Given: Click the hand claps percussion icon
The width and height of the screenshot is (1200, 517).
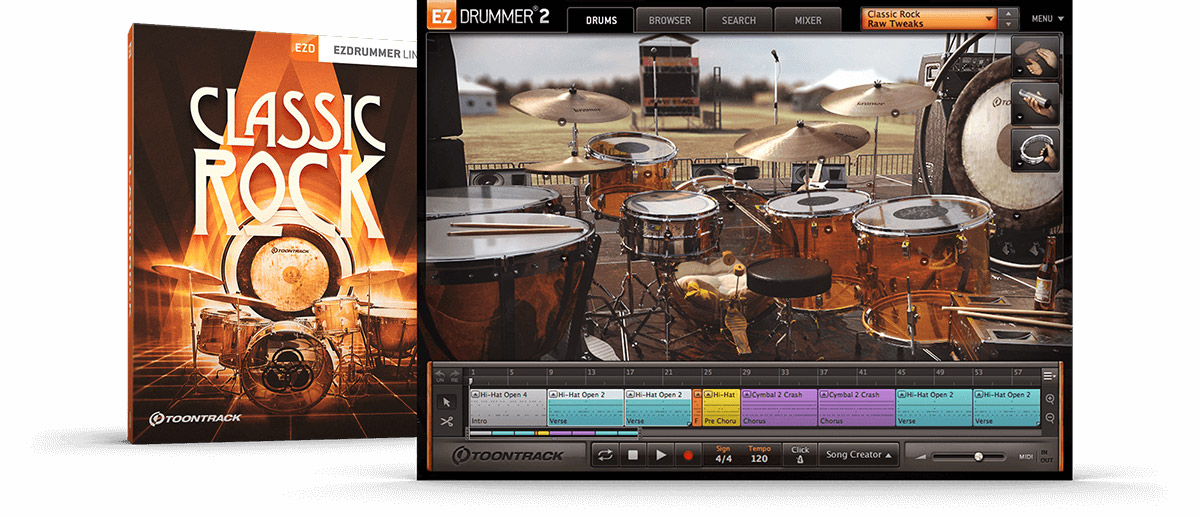Looking at the screenshot, I should (1034, 58).
